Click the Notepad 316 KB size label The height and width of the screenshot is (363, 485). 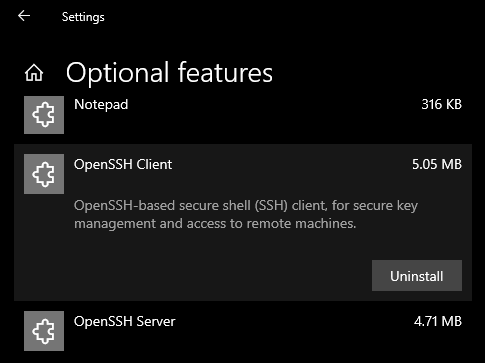click(441, 104)
